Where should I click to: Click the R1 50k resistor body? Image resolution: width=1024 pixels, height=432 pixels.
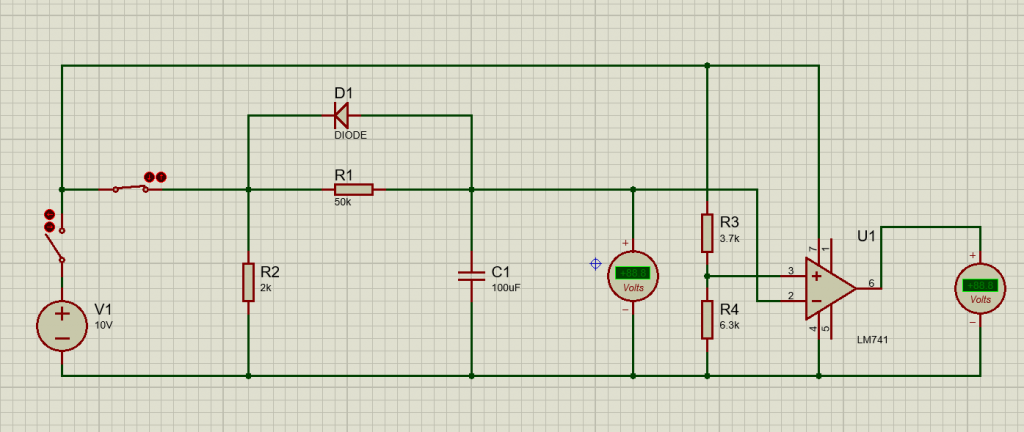[x=353, y=189]
